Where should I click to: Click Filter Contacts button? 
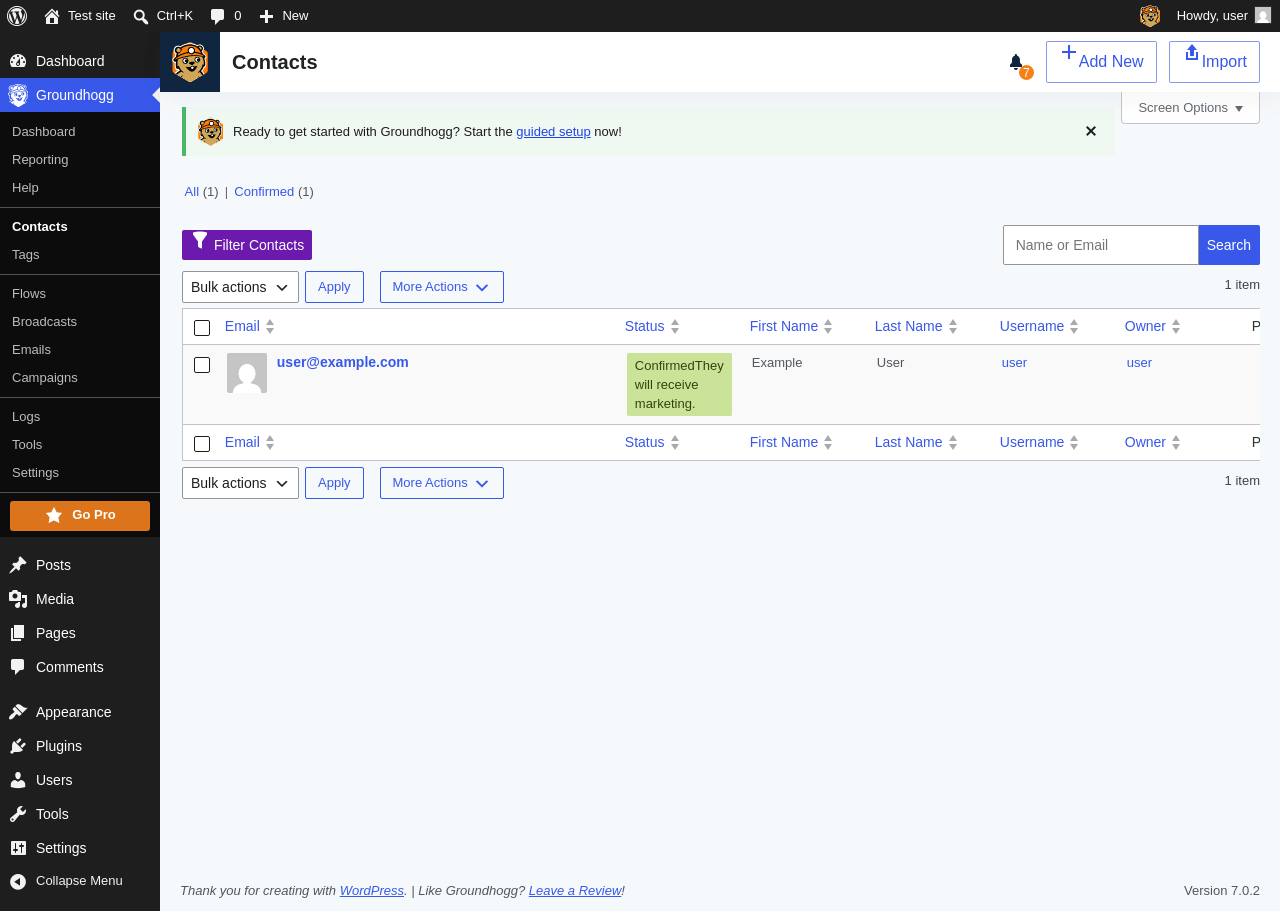coord(247,245)
